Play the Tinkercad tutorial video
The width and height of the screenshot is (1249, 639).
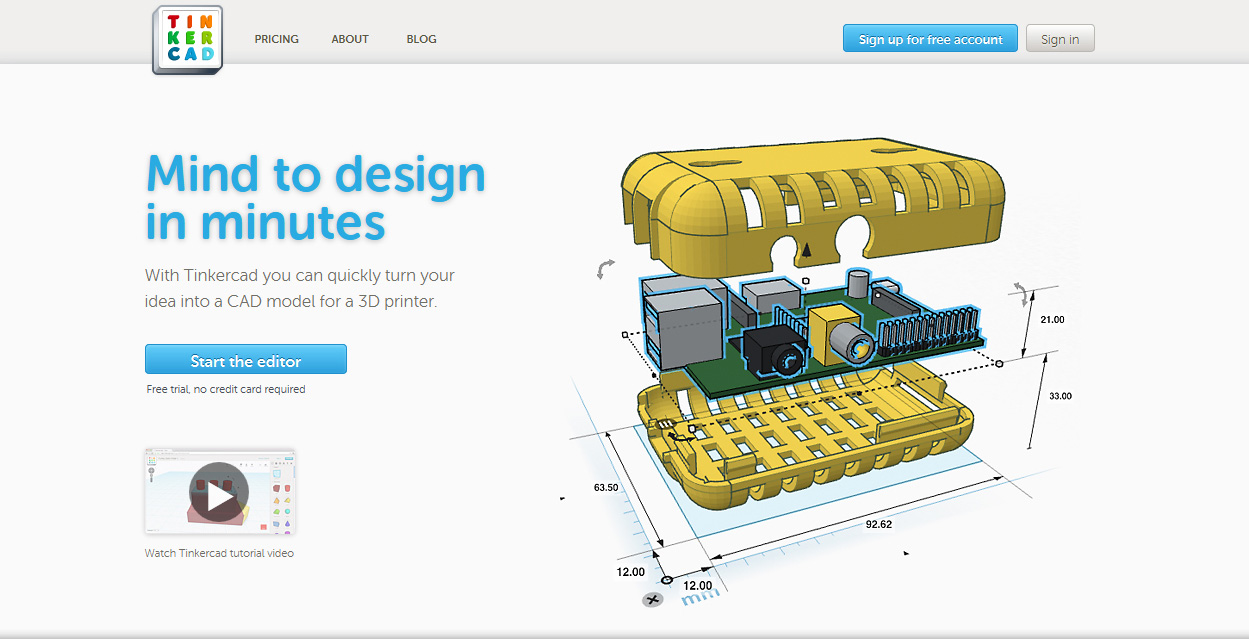tap(219, 491)
